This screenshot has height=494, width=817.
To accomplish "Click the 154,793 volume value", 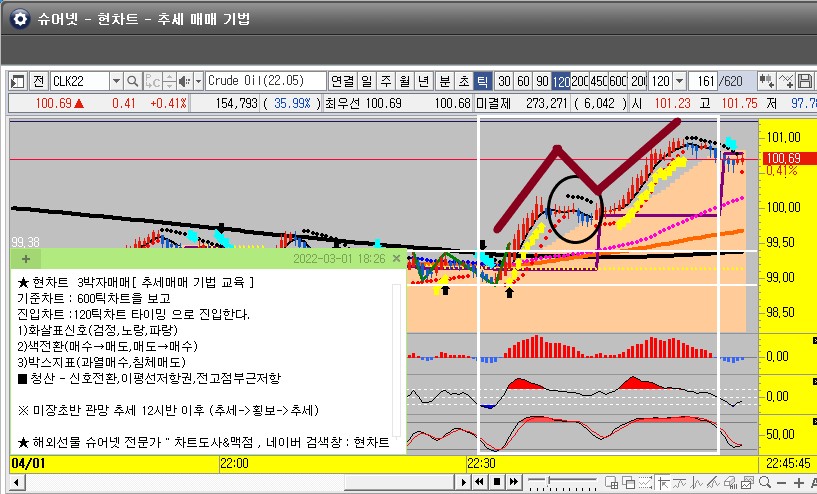I will 237,103.
